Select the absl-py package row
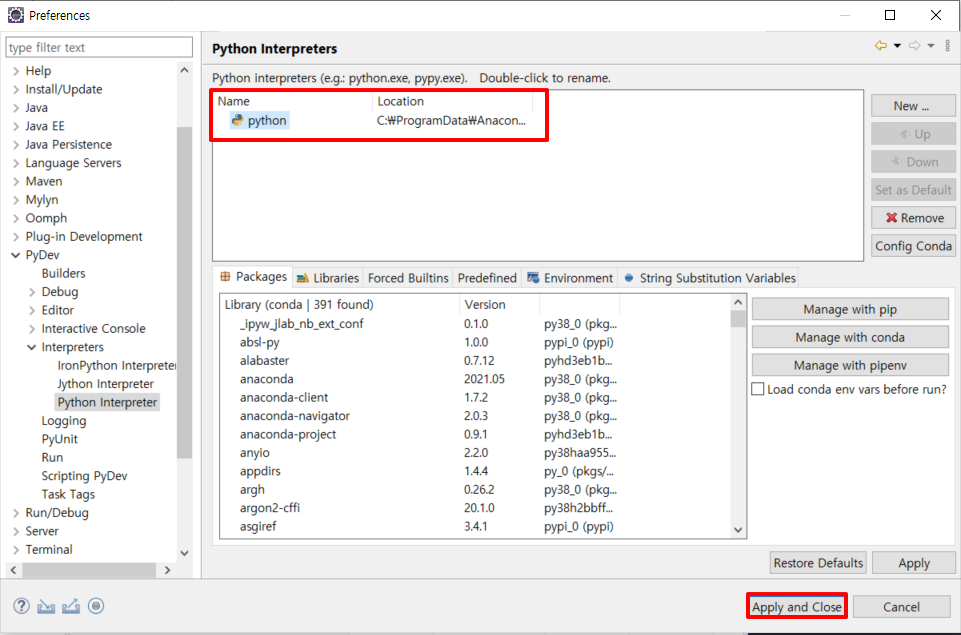 click(x=475, y=342)
